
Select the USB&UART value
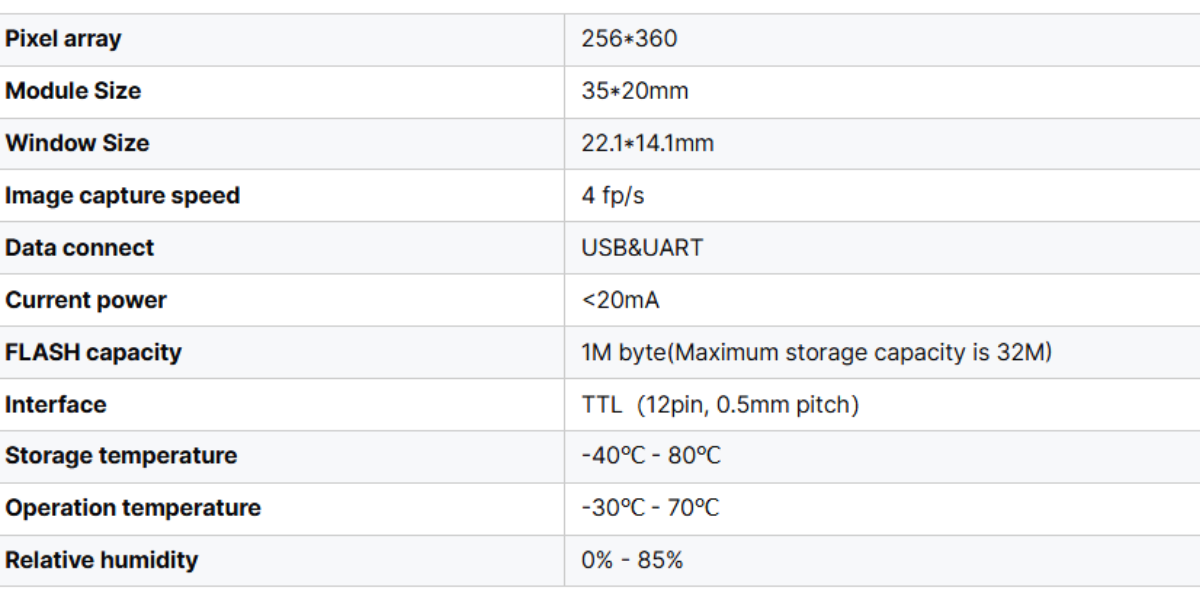click(642, 248)
